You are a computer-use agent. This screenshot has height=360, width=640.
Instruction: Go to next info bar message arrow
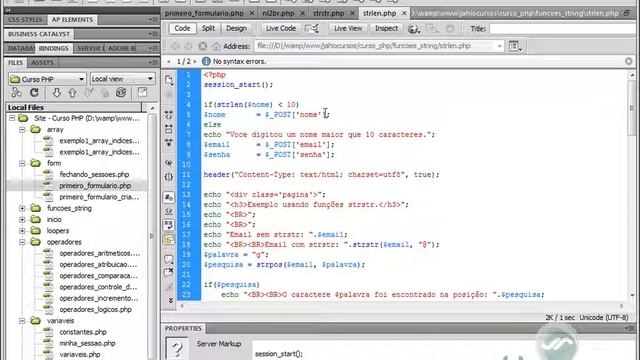195,62
